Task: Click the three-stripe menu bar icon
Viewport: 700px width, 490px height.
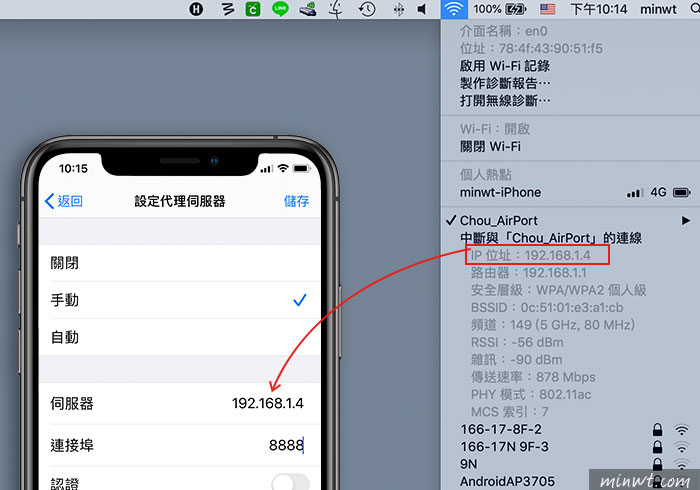Action: [x=228, y=9]
